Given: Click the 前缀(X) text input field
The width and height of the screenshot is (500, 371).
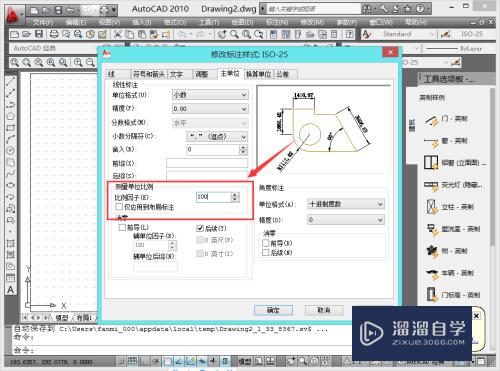Looking at the screenshot, I should [x=207, y=163].
